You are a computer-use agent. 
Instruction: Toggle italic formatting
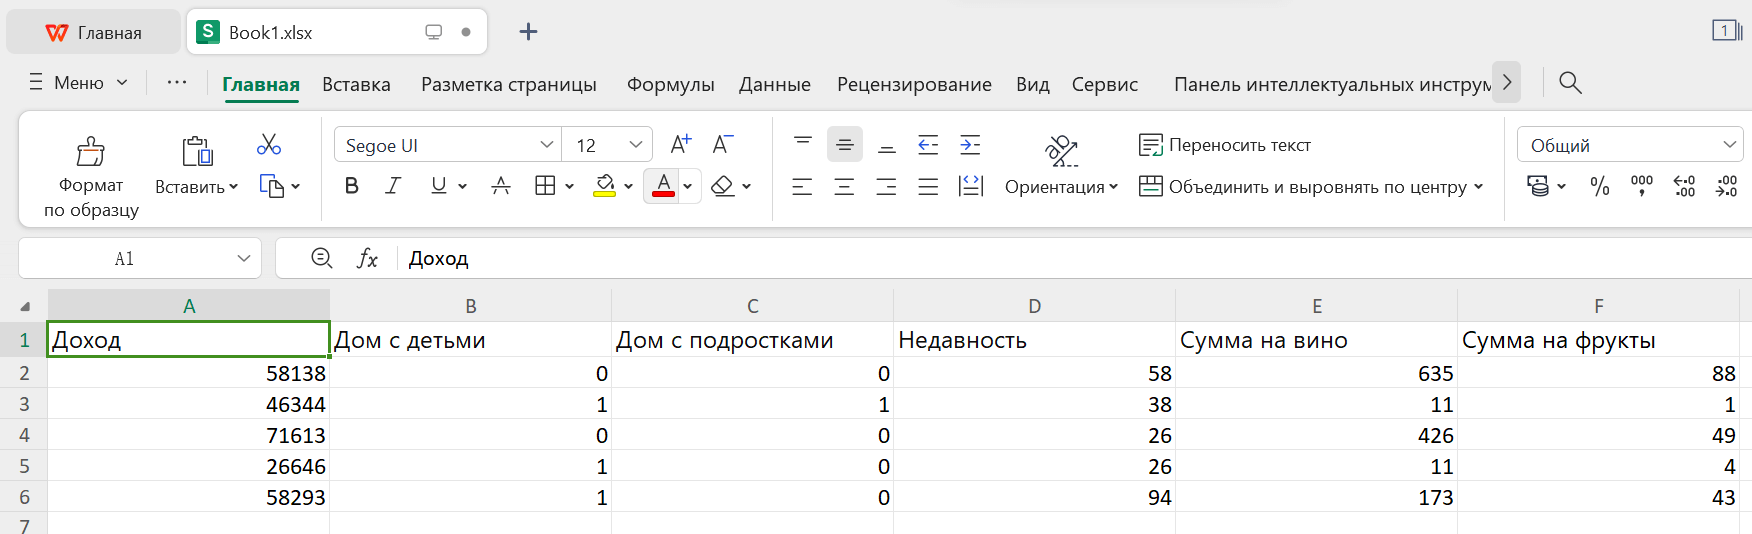394,186
